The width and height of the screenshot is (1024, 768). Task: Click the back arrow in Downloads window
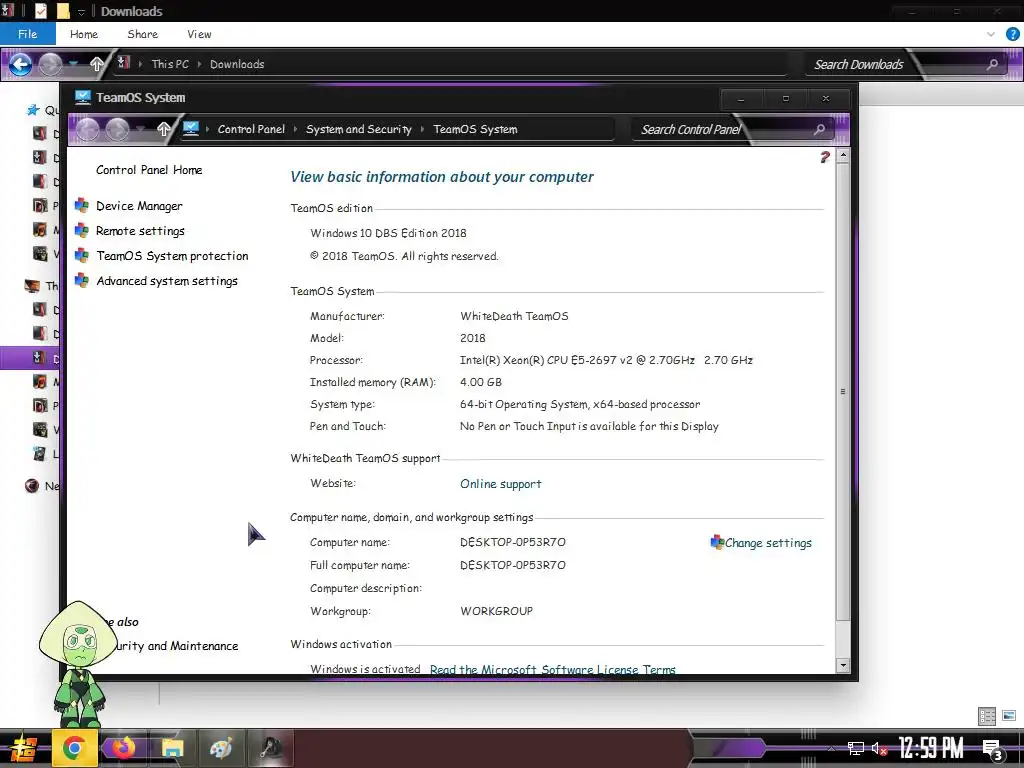(x=20, y=64)
